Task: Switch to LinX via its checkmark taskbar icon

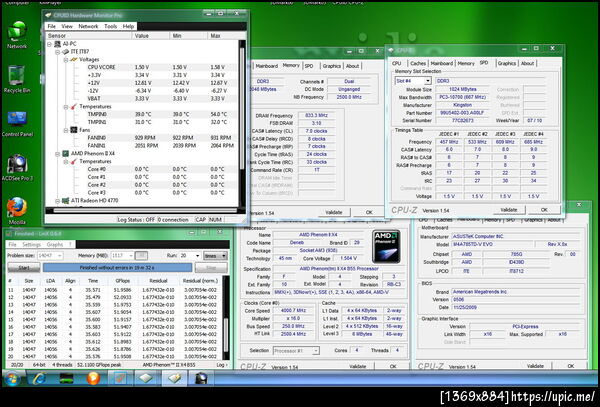Action: coord(120,379)
